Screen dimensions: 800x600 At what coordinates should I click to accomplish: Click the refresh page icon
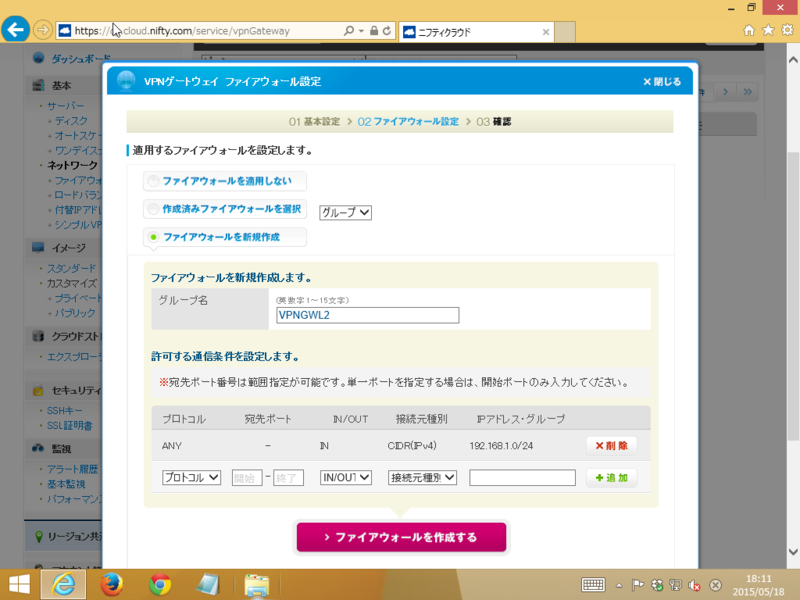387,31
